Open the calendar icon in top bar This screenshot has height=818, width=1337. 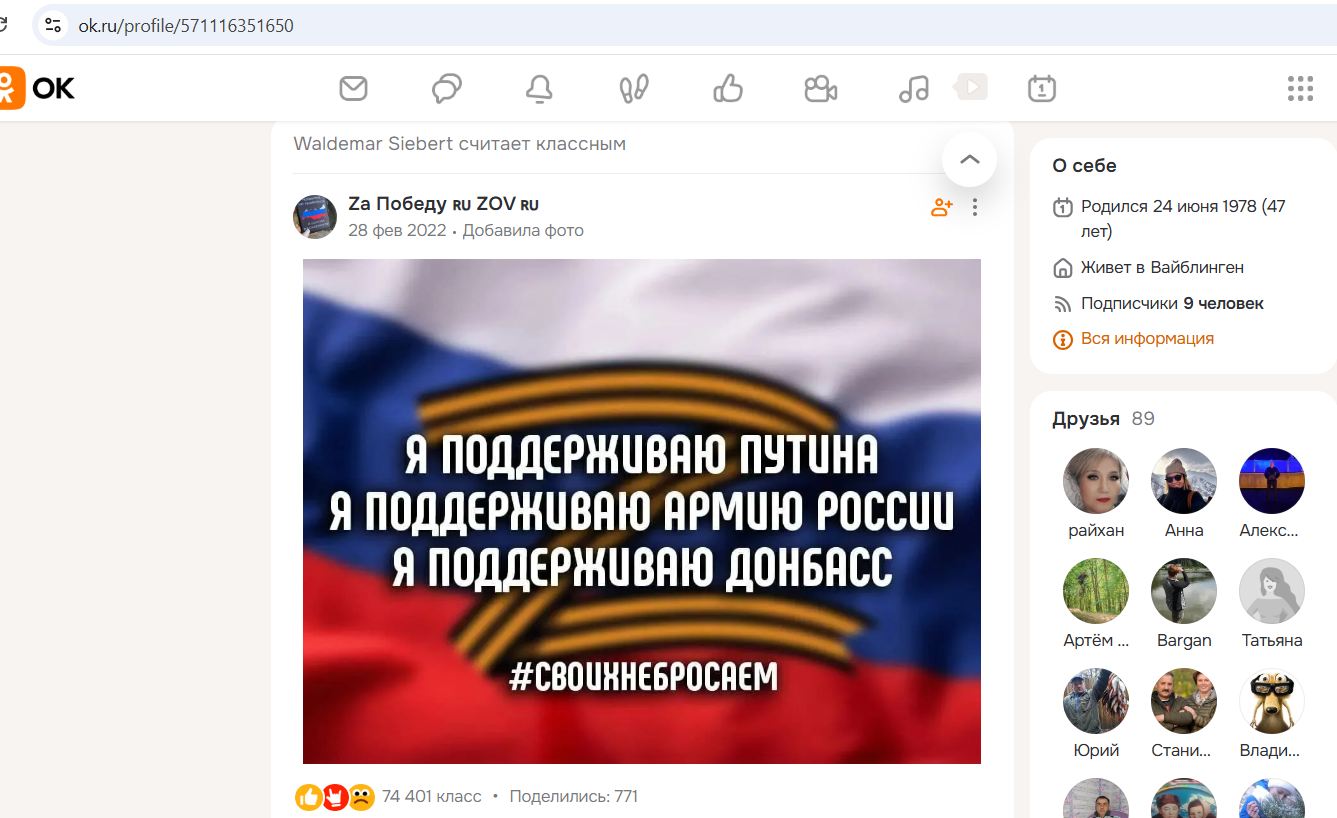tap(1042, 88)
